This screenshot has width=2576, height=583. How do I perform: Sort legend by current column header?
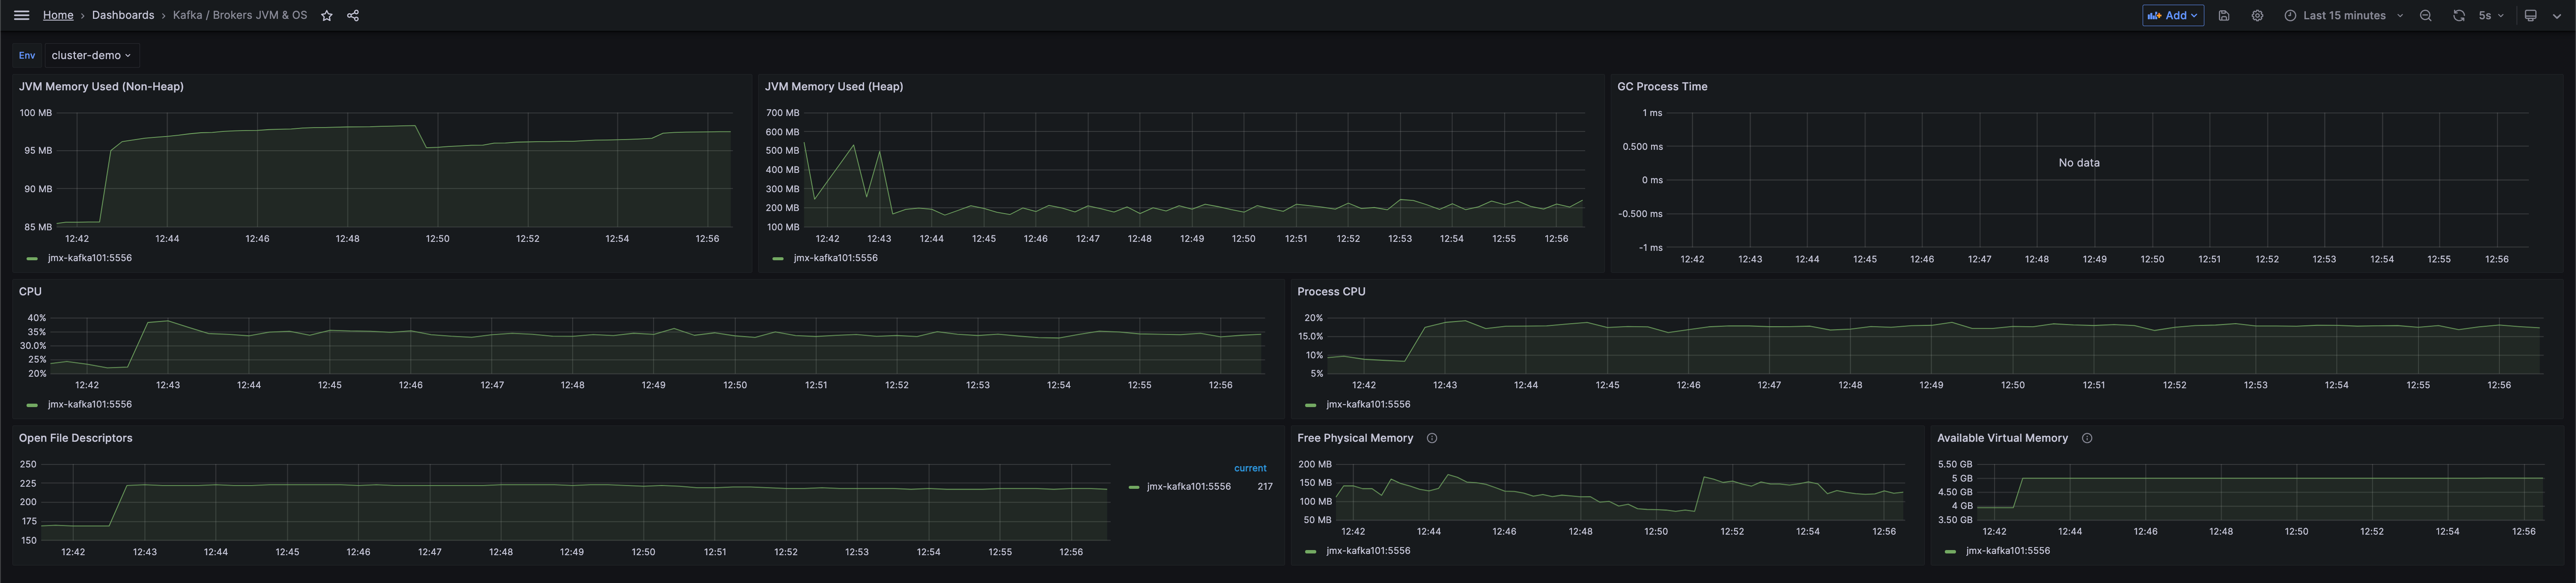pyautogui.click(x=1249, y=468)
